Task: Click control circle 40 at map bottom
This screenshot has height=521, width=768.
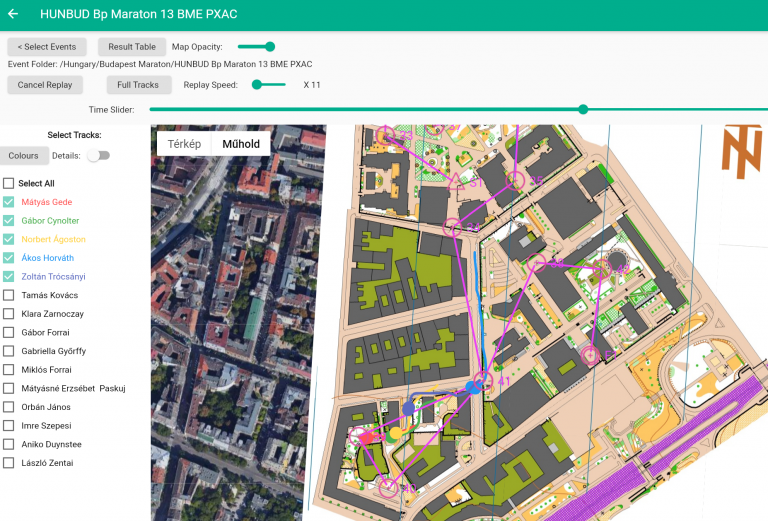Action: [x=387, y=487]
